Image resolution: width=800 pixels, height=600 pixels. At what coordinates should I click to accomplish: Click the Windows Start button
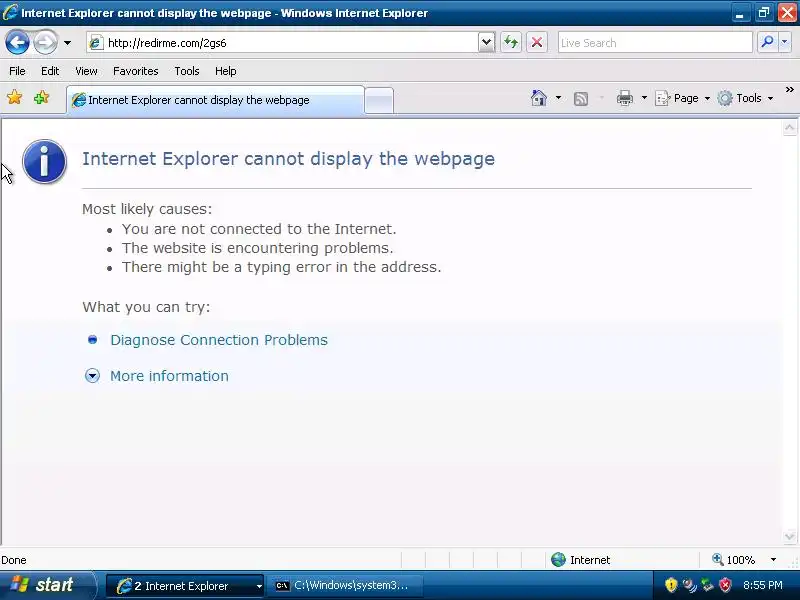pos(47,585)
